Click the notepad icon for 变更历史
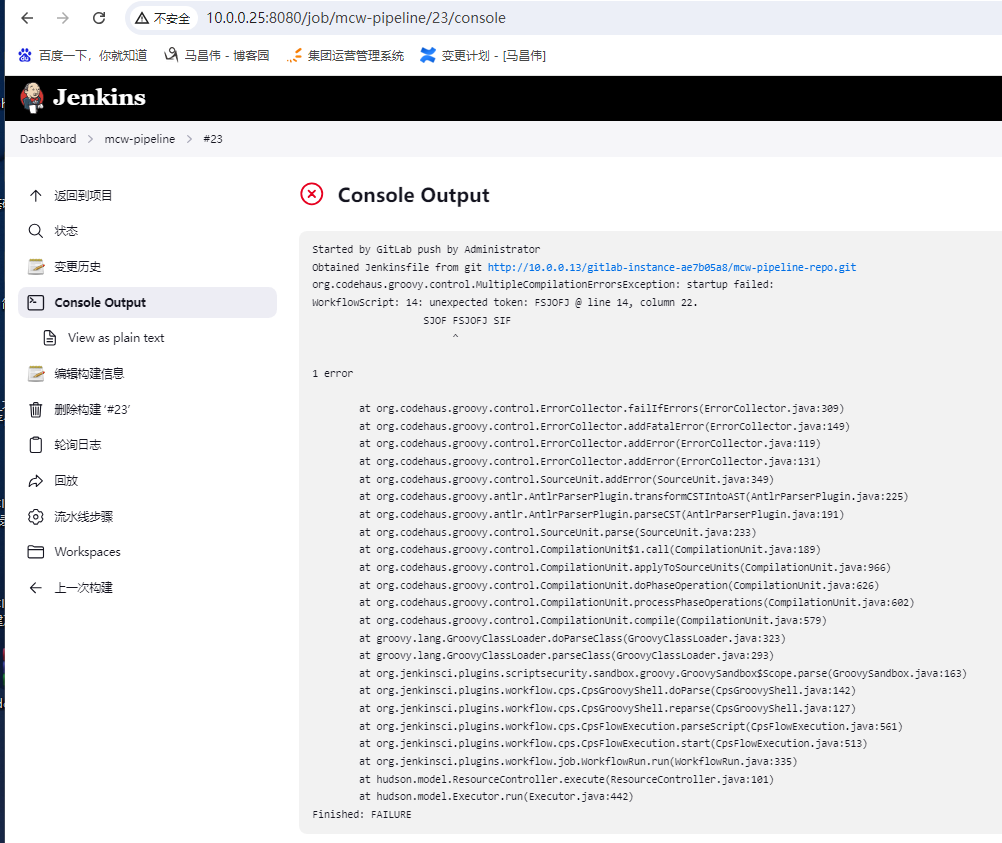Viewport: 1002px width, 843px height. (x=36, y=267)
